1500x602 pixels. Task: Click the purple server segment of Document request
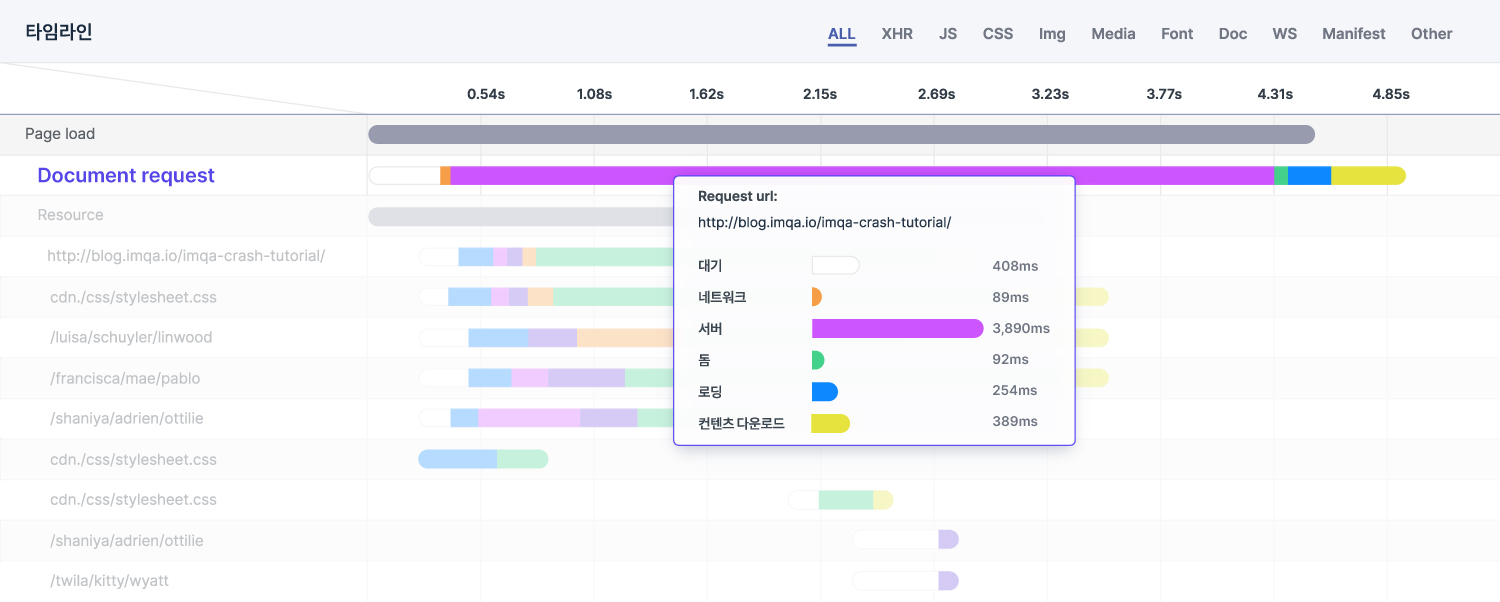(x=862, y=176)
